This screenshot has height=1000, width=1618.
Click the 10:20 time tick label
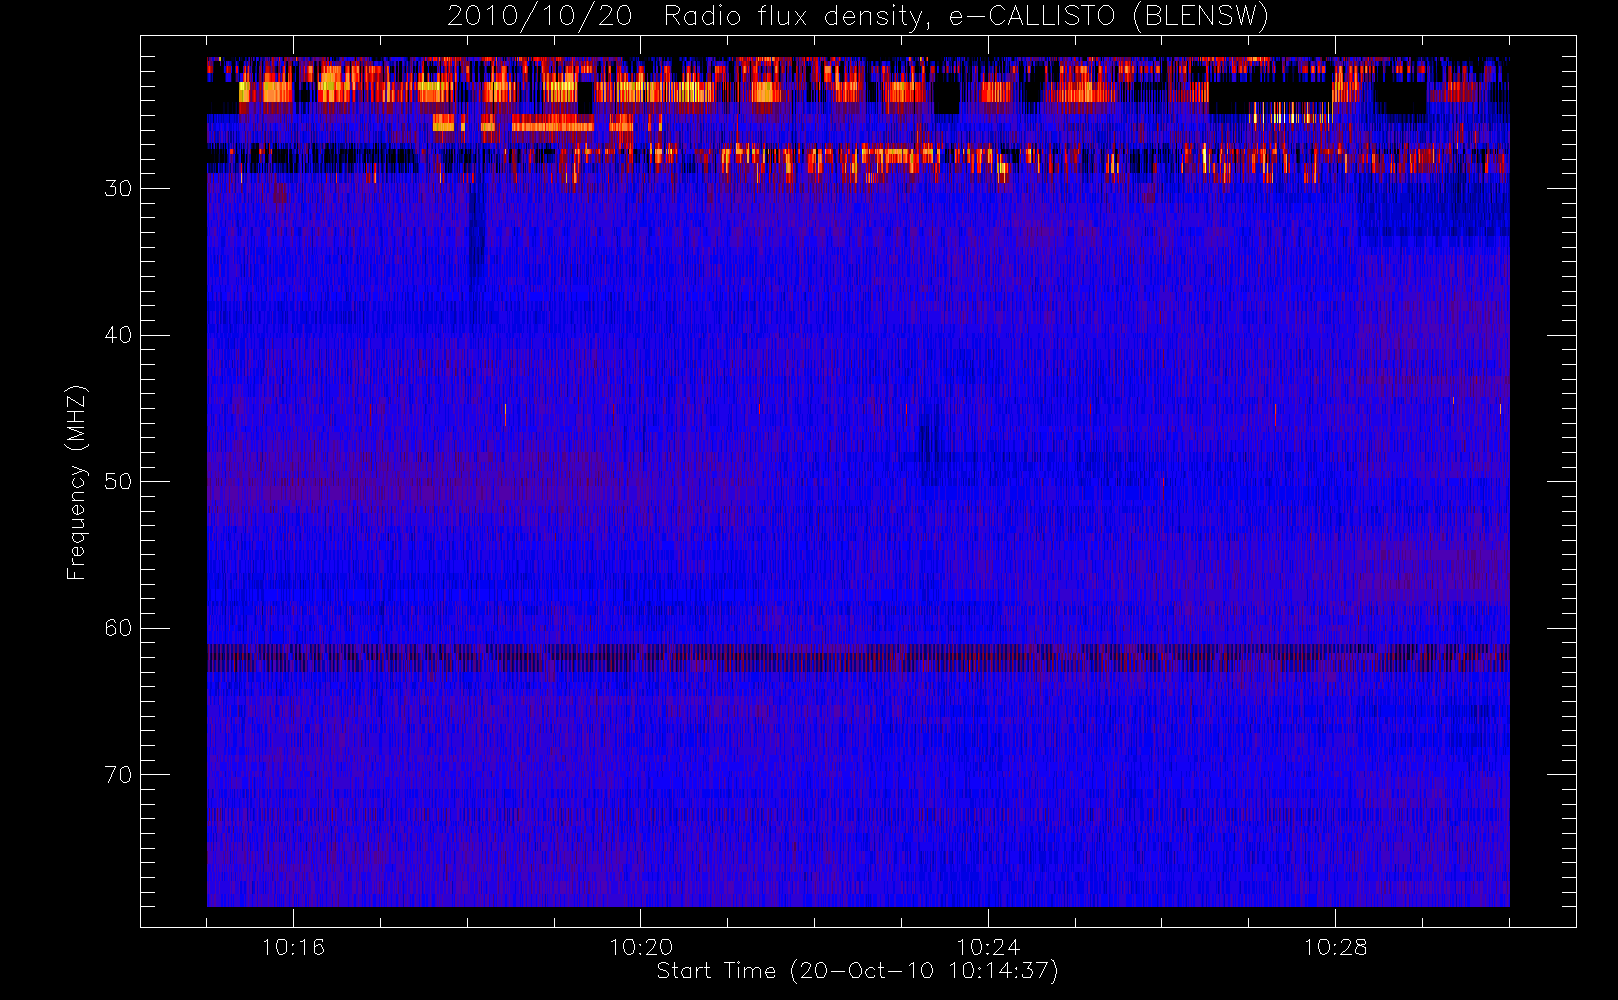pyautogui.click(x=641, y=947)
